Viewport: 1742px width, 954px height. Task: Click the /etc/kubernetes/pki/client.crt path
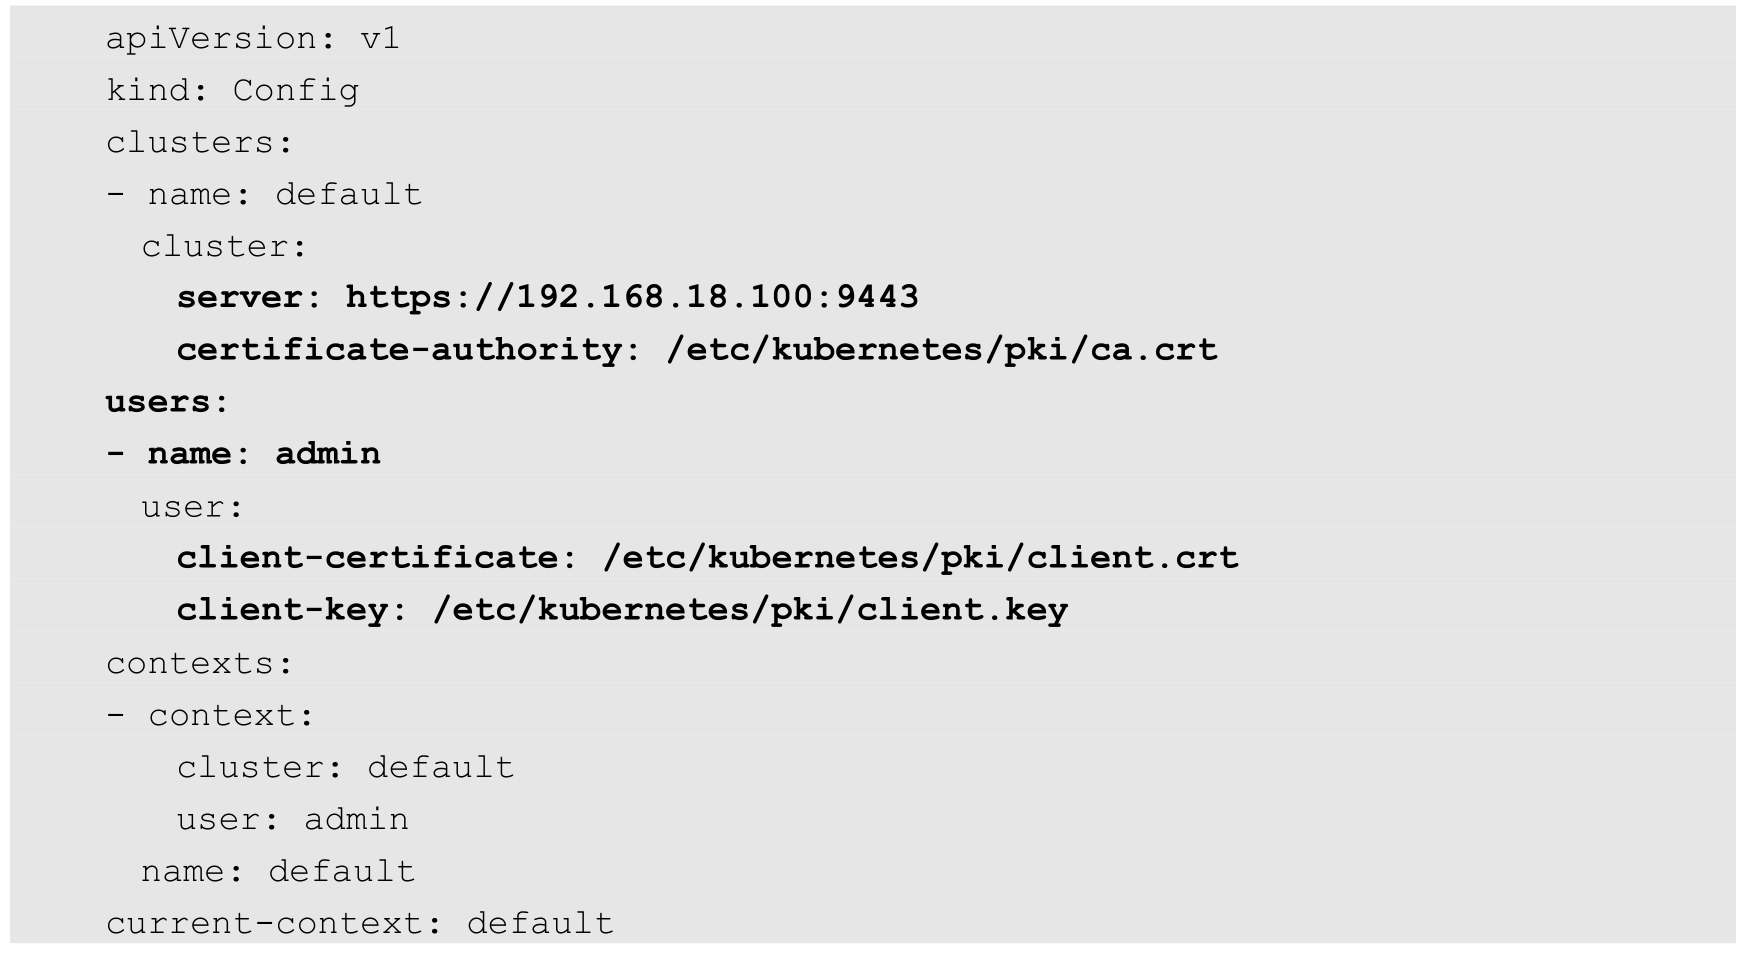920,558
